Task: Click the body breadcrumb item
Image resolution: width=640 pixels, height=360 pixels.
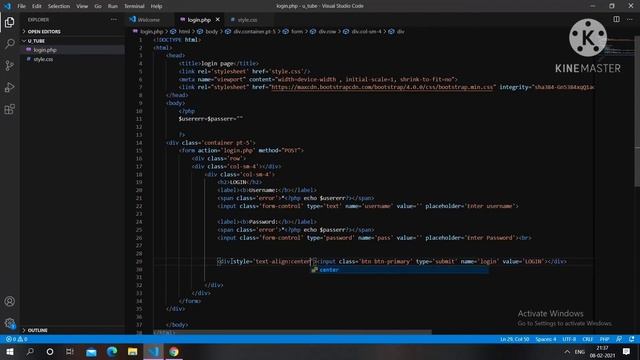Action: coord(211,31)
